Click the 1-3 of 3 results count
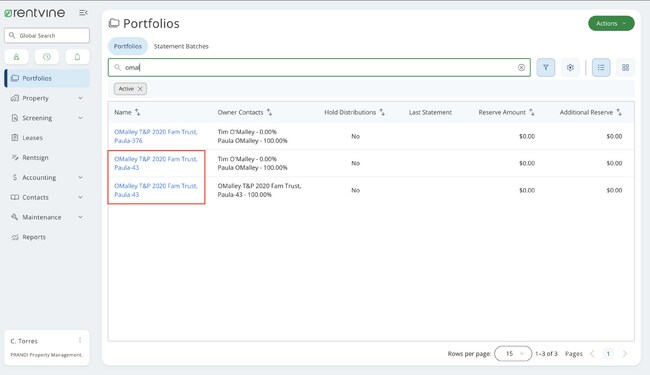The height and width of the screenshot is (375, 650). (x=546, y=353)
